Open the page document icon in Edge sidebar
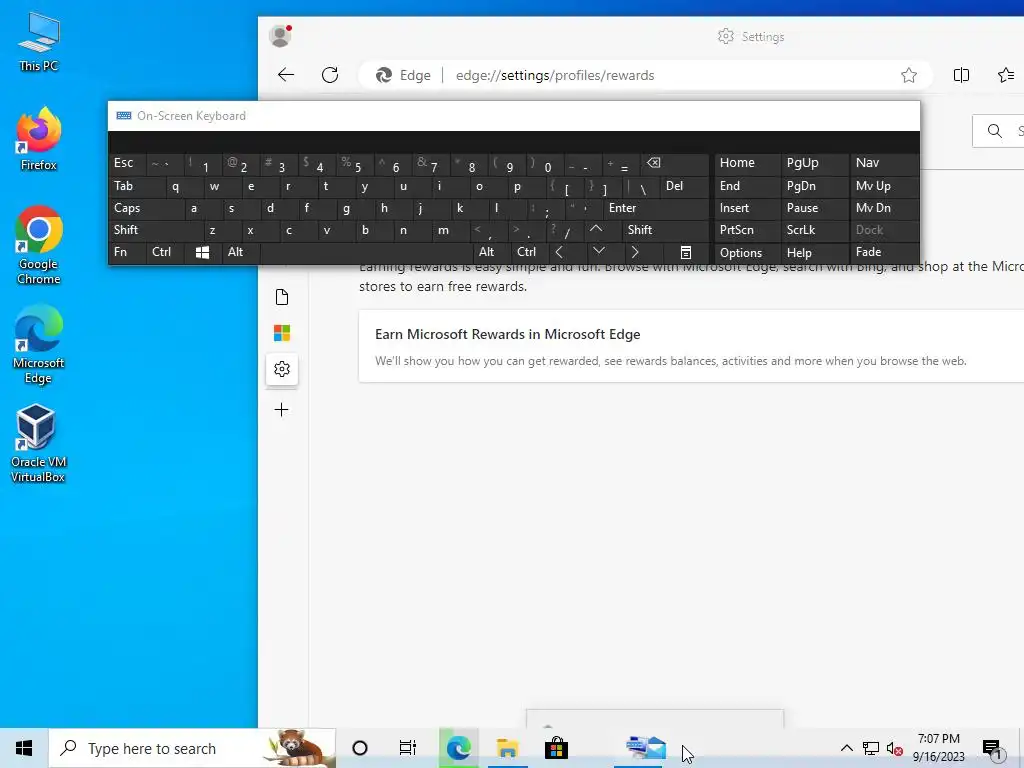The image size is (1024, 768). click(x=282, y=297)
